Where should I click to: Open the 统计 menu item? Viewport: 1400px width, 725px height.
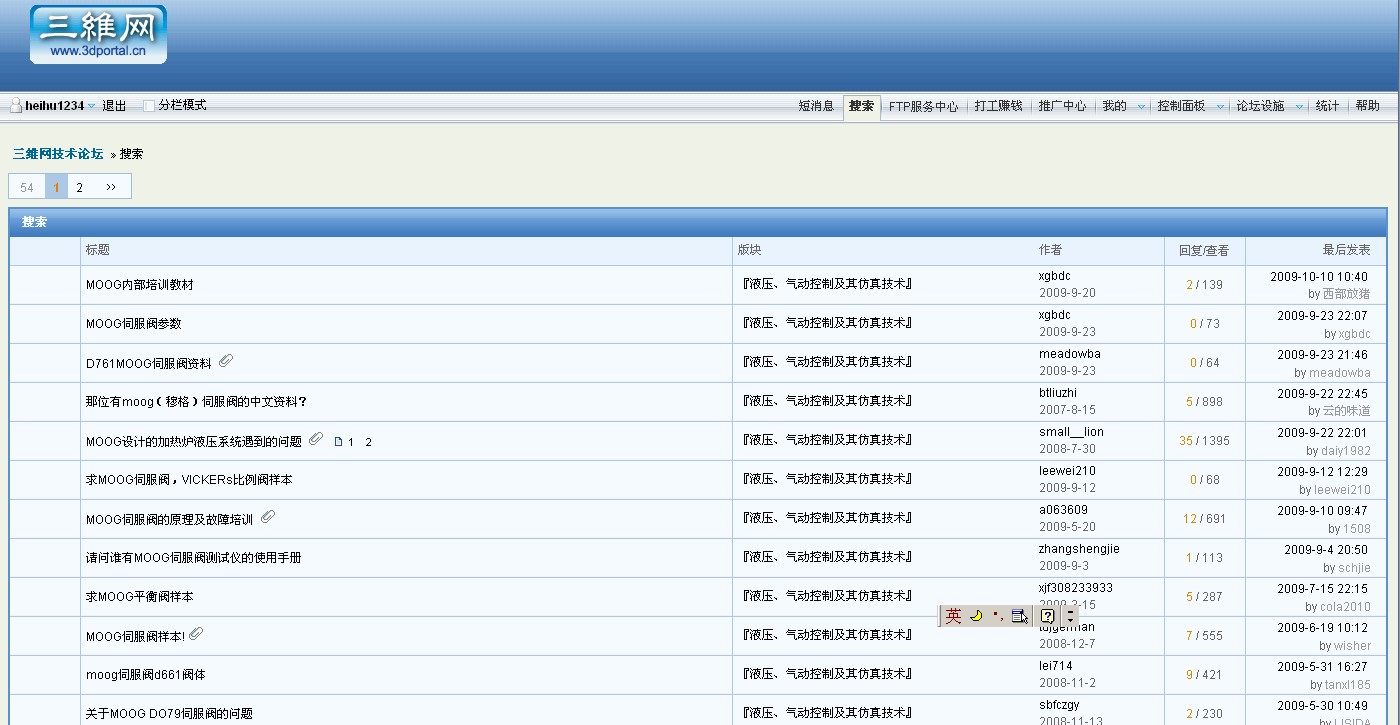click(x=1327, y=106)
